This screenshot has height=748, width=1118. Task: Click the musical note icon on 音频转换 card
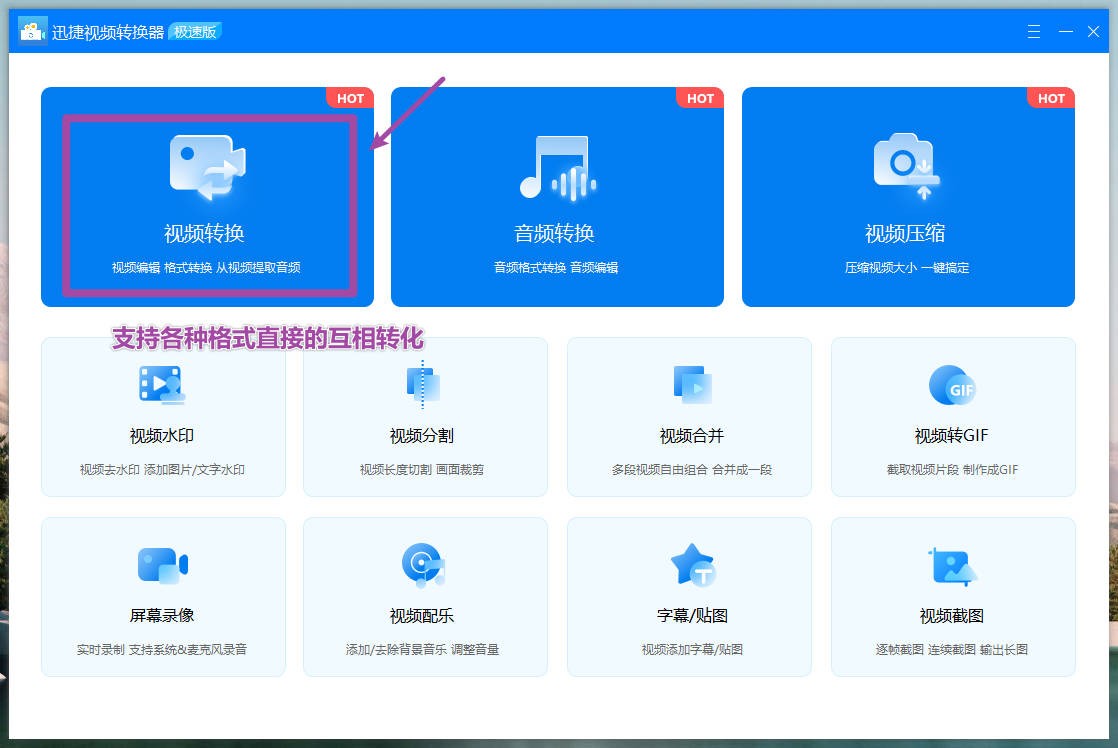[x=557, y=170]
